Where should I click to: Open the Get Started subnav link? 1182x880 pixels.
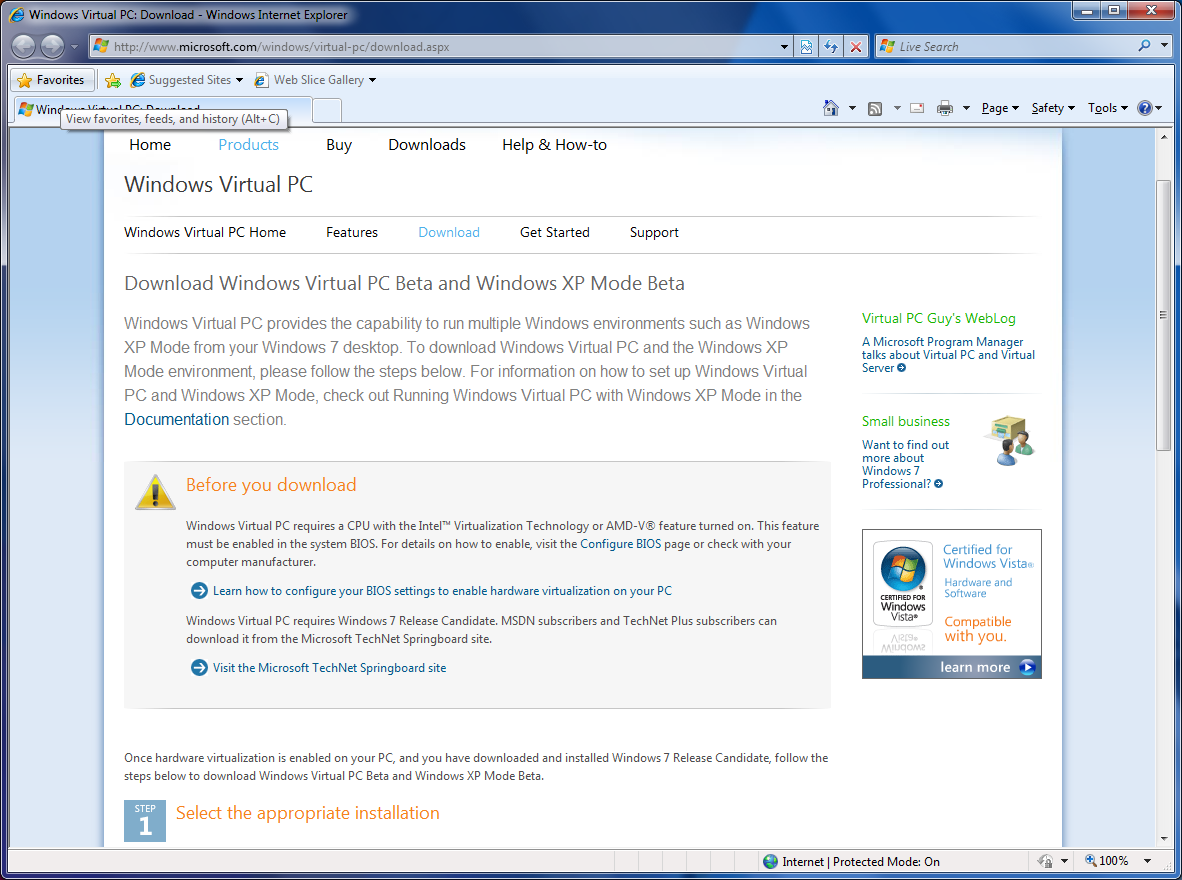pyautogui.click(x=555, y=233)
